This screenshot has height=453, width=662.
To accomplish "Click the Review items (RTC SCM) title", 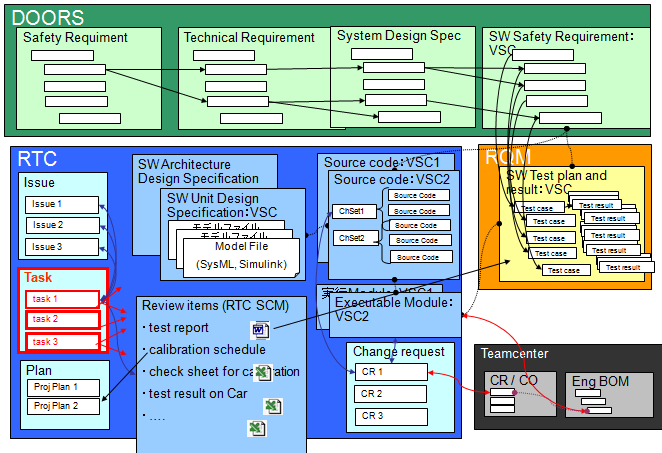I will [215, 305].
